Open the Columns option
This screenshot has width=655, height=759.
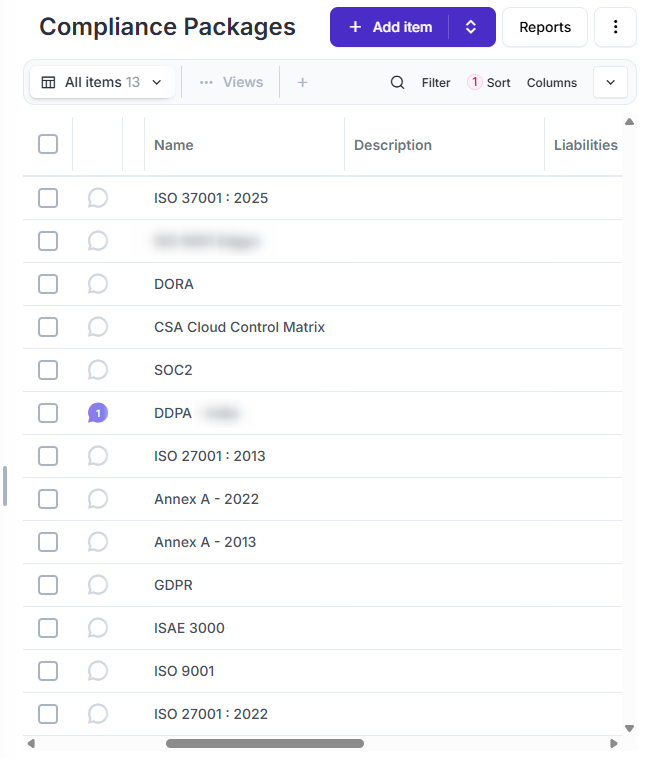tap(551, 83)
